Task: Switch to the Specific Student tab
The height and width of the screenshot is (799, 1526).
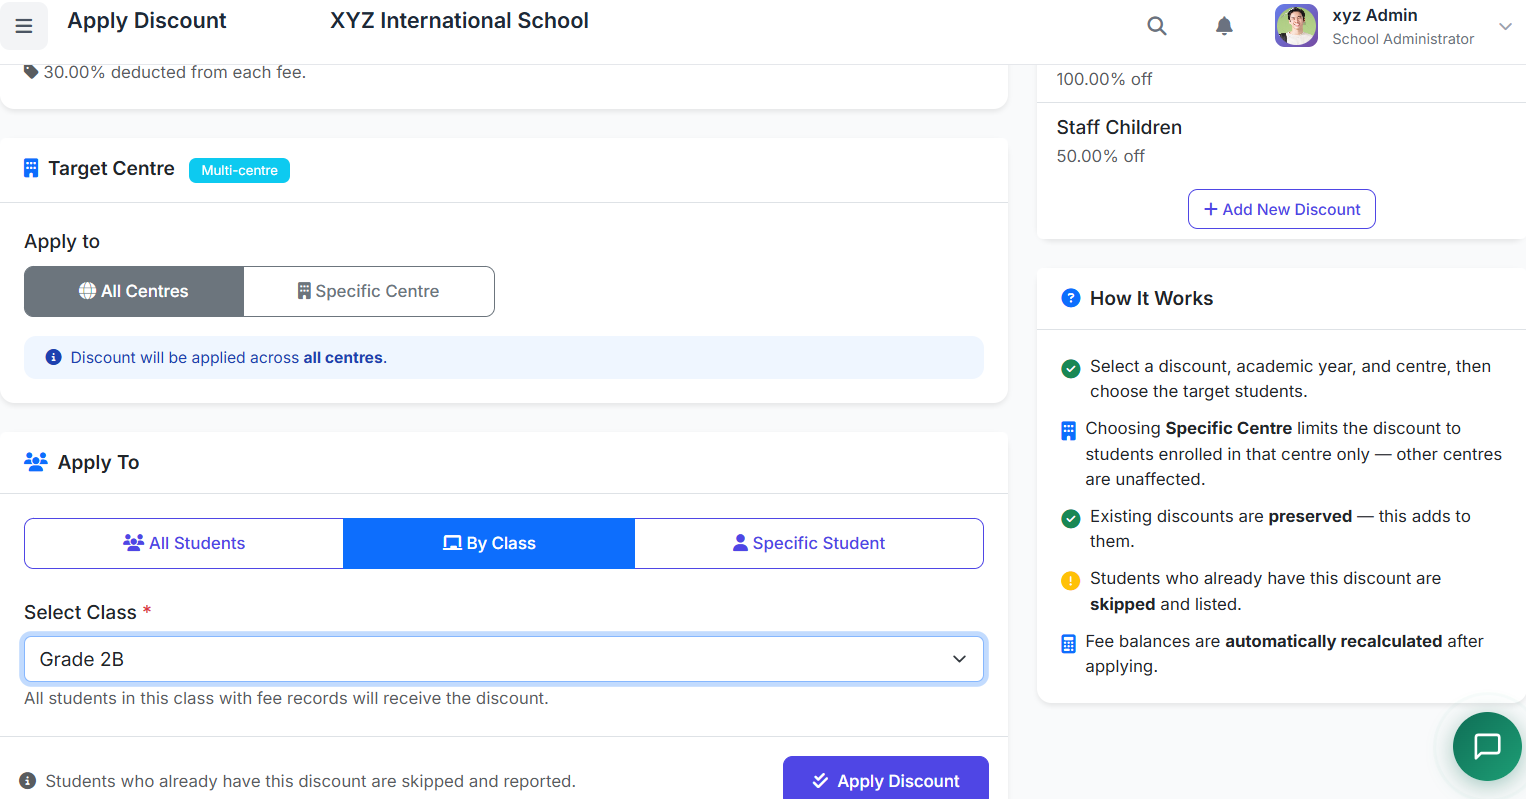Action: click(809, 543)
